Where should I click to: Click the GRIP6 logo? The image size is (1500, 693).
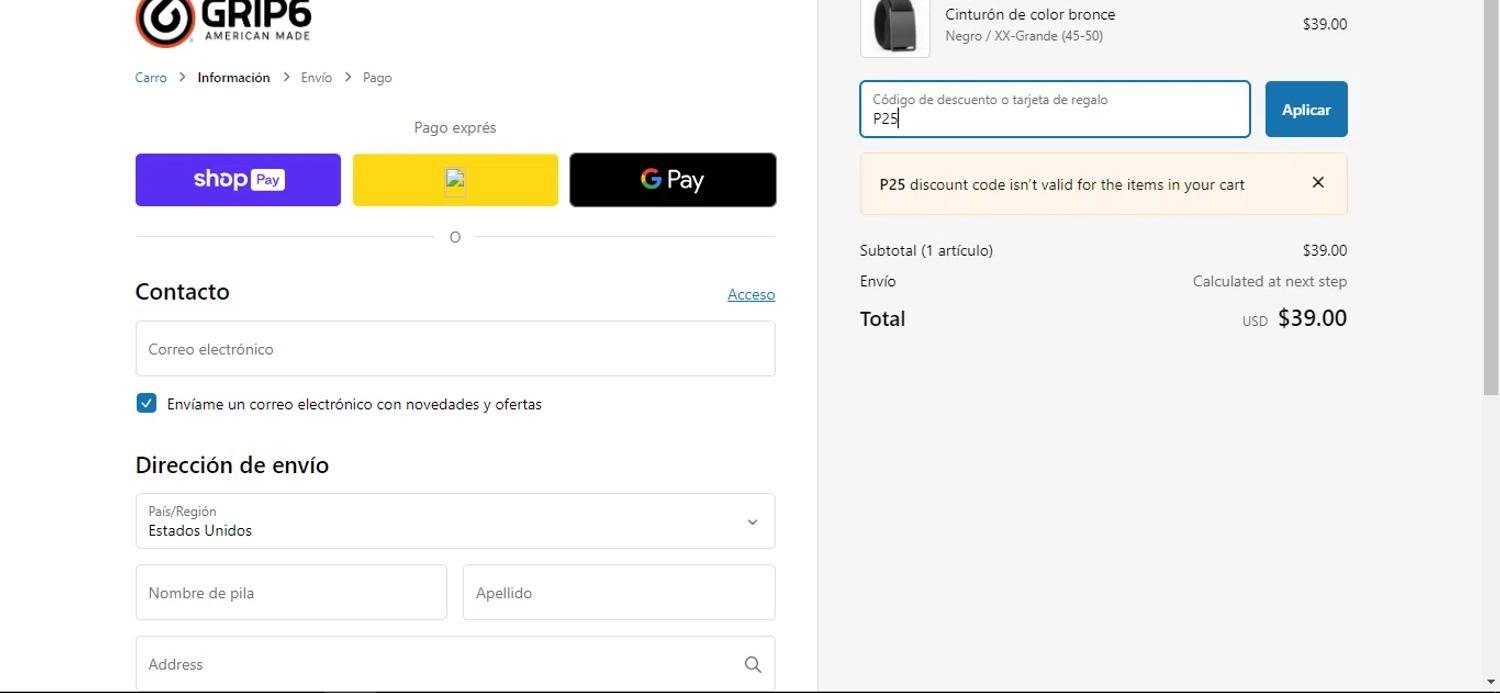(223, 22)
